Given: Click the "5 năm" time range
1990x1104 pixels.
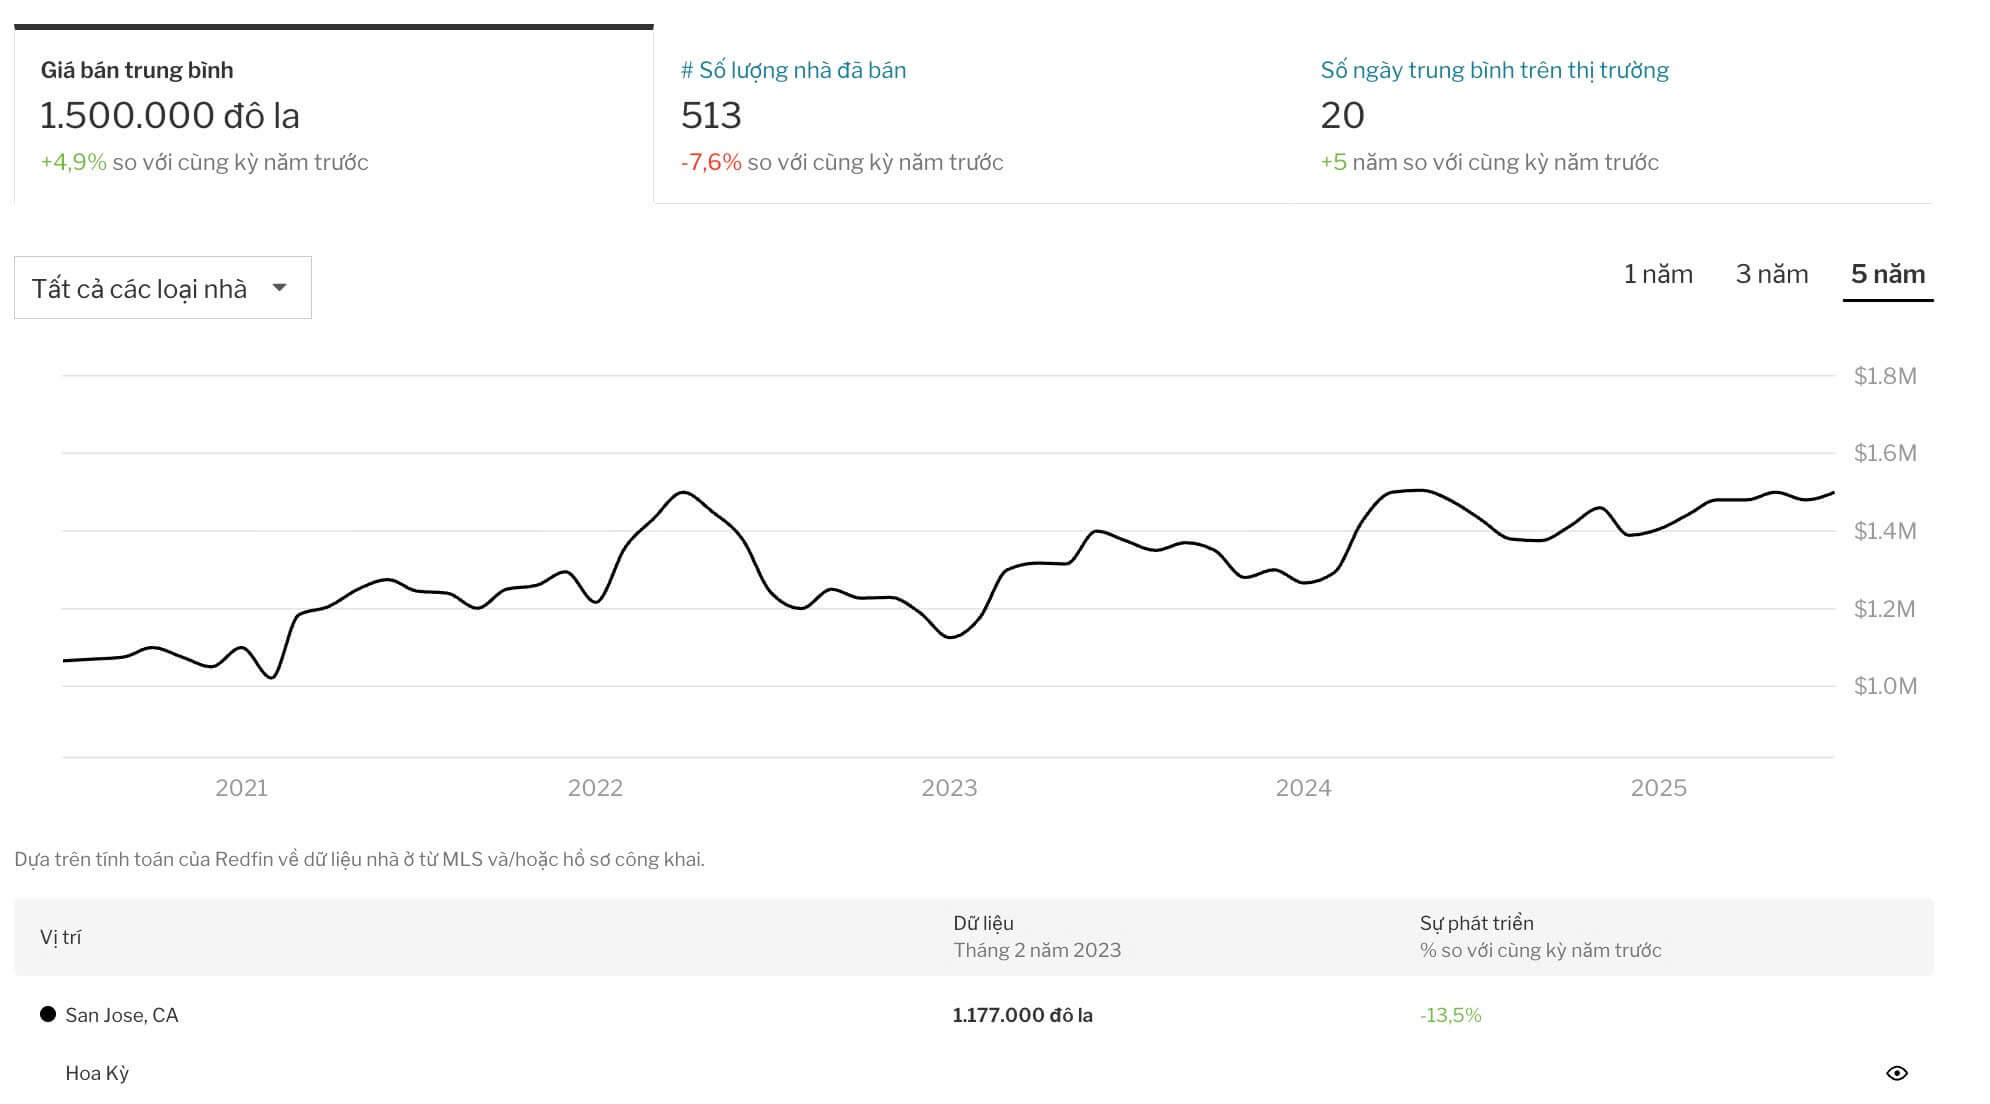Looking at the screenshot, I should 1887,274.
